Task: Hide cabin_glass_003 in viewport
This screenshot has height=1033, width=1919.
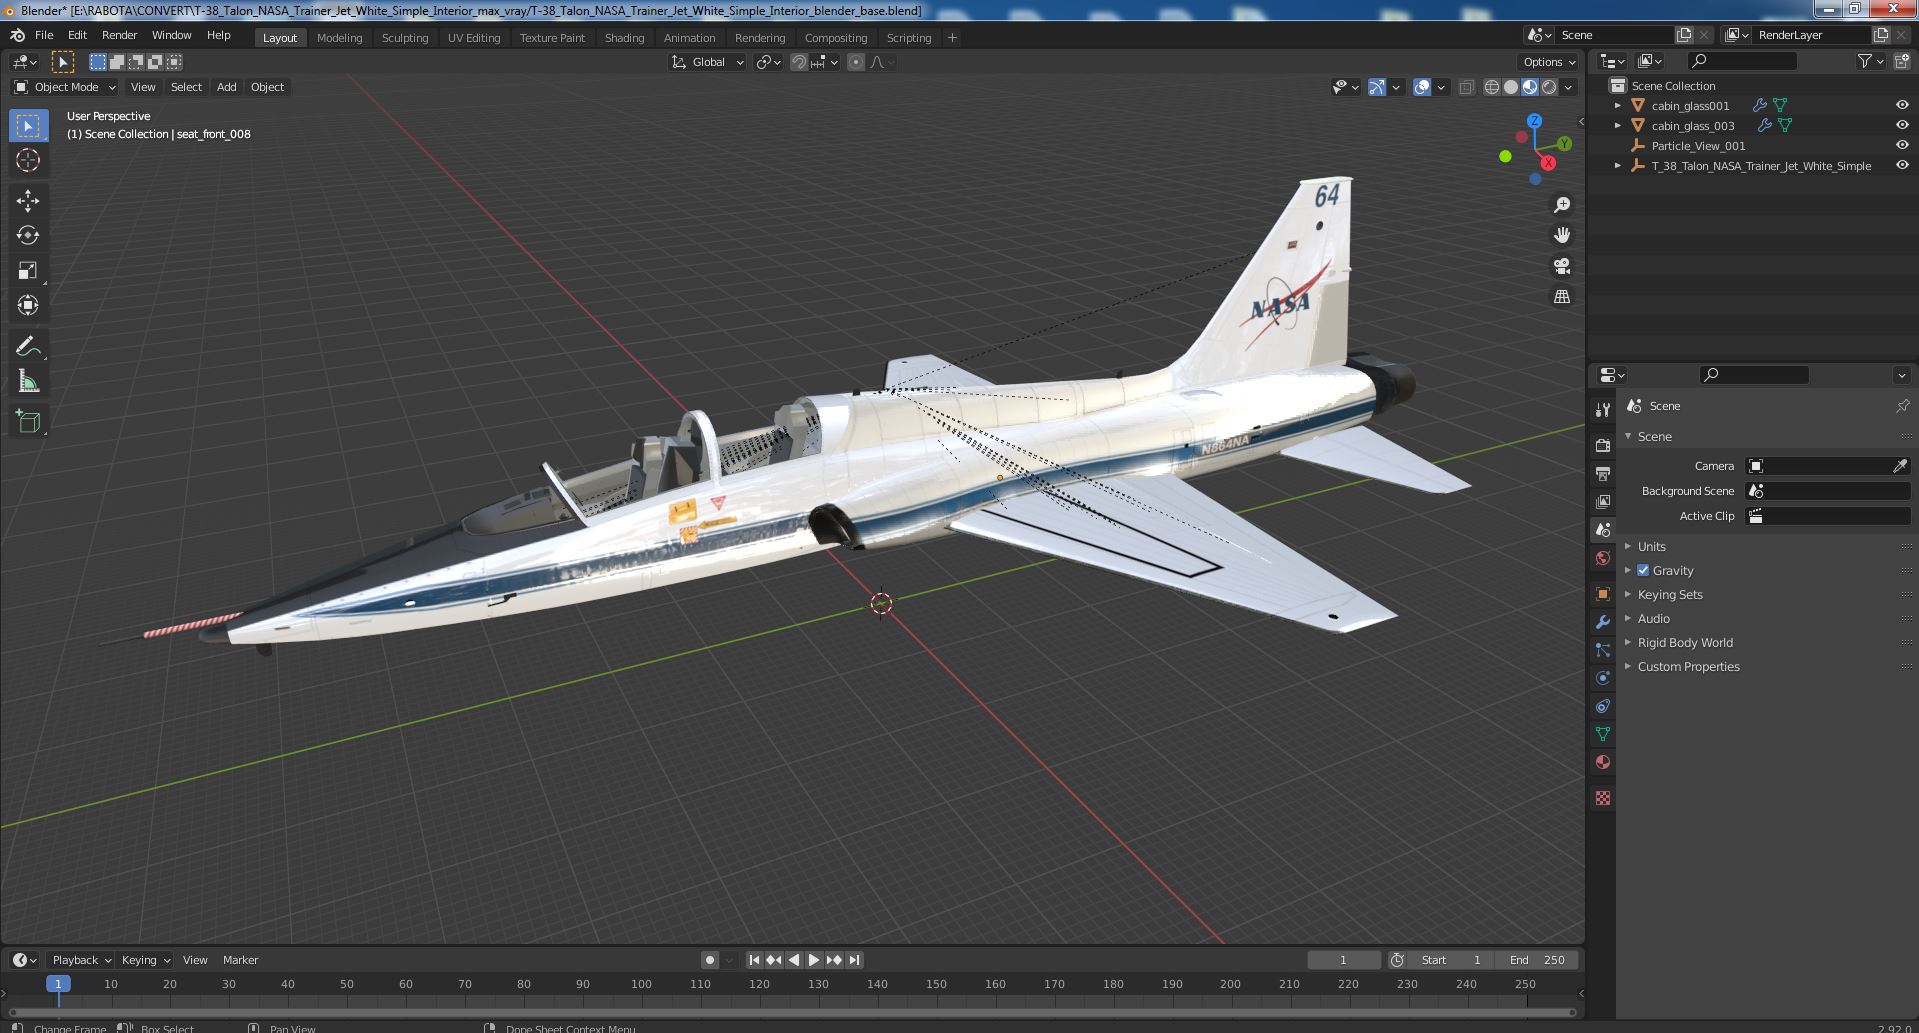Action: pos(1901,125)
